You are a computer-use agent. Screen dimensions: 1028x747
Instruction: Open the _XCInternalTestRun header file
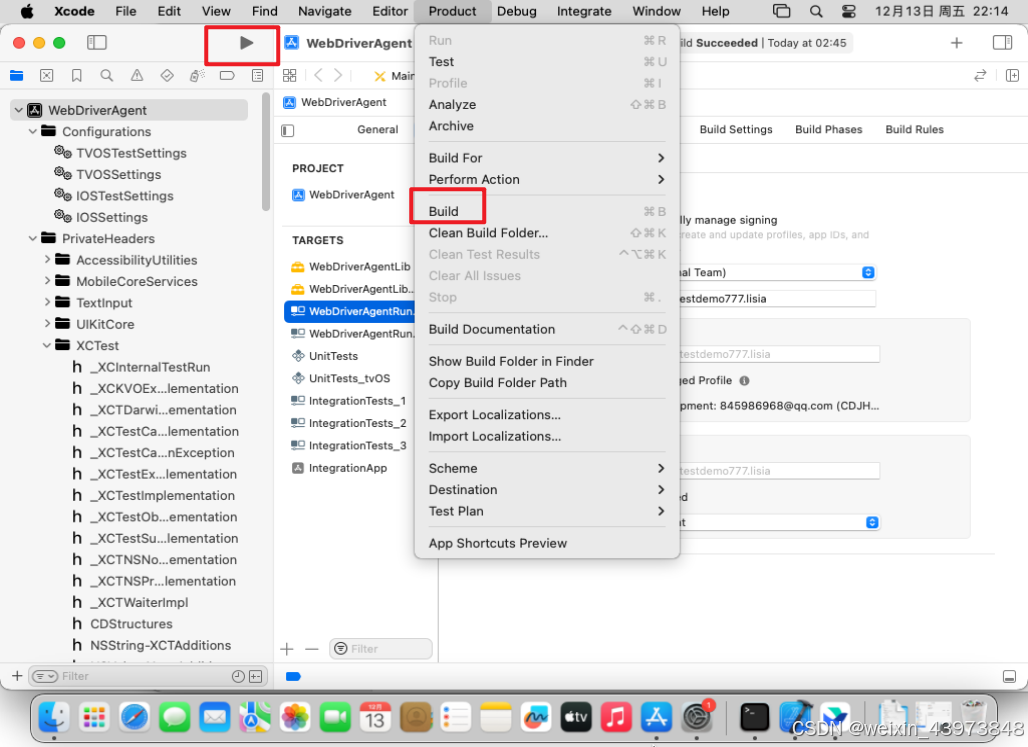[x=150, y=367]
